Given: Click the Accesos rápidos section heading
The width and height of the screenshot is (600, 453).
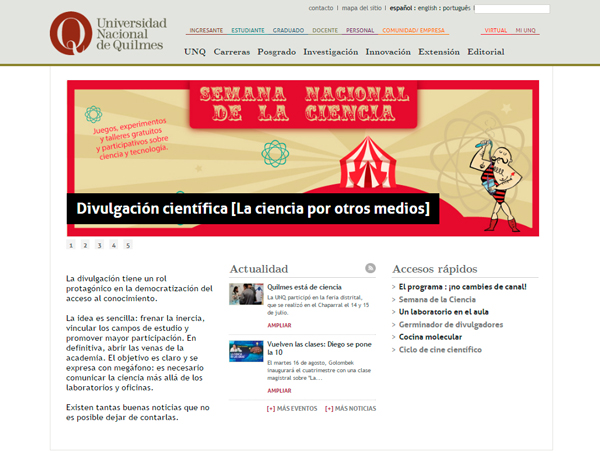Looking at the screenshot, I should point(435,269).
